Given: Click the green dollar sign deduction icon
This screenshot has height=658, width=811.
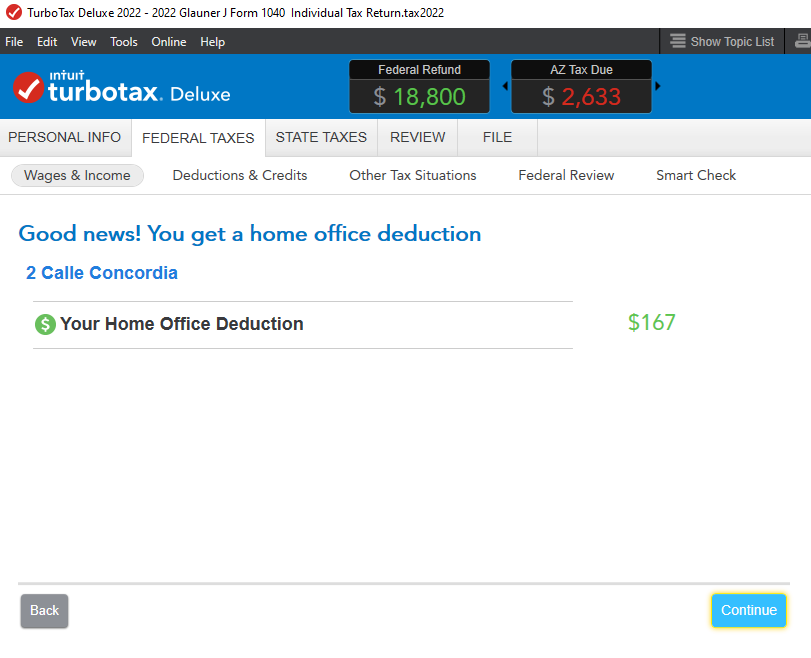Looking at the screenshot, I should coord(45,324).
